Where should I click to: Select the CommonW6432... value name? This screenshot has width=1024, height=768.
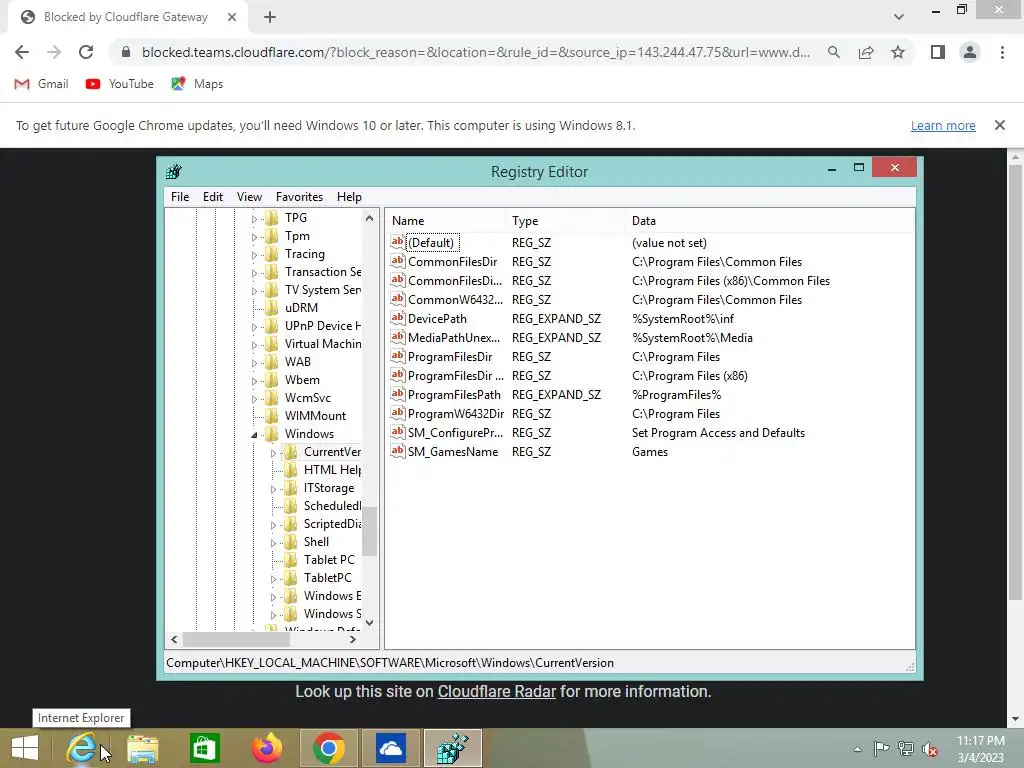click(x=455, y=300)
